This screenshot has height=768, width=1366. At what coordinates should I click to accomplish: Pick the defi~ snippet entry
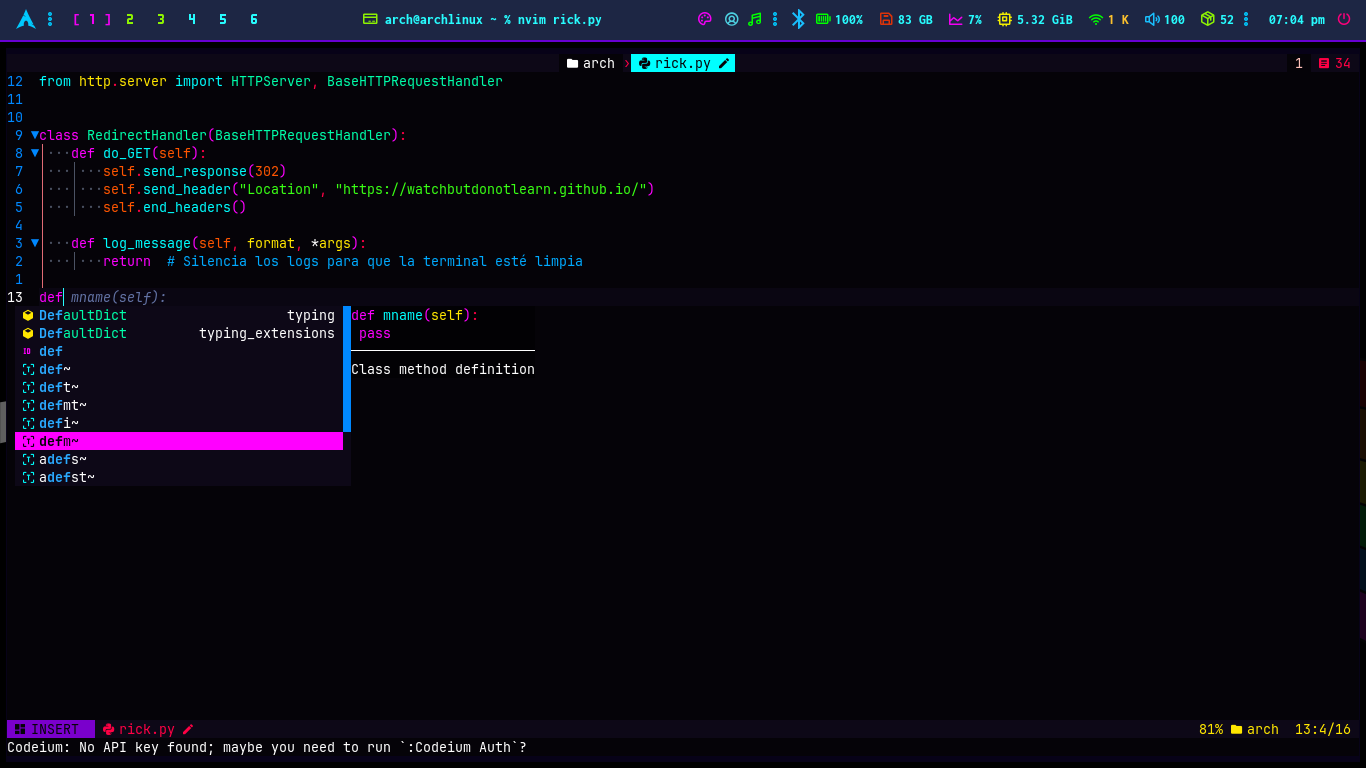[179, 423]
